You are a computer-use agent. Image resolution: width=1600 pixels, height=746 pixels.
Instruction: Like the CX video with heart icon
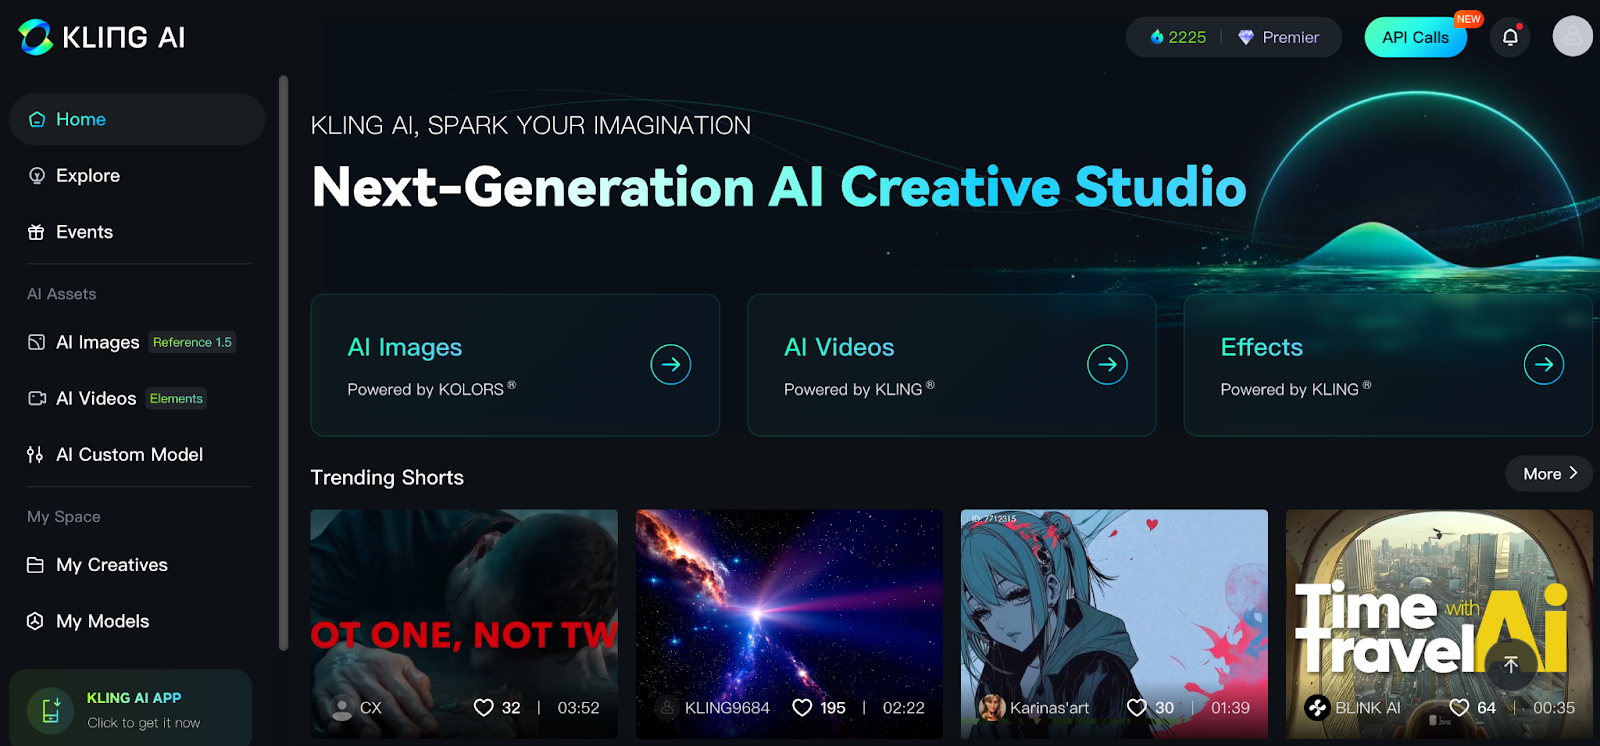483,708
